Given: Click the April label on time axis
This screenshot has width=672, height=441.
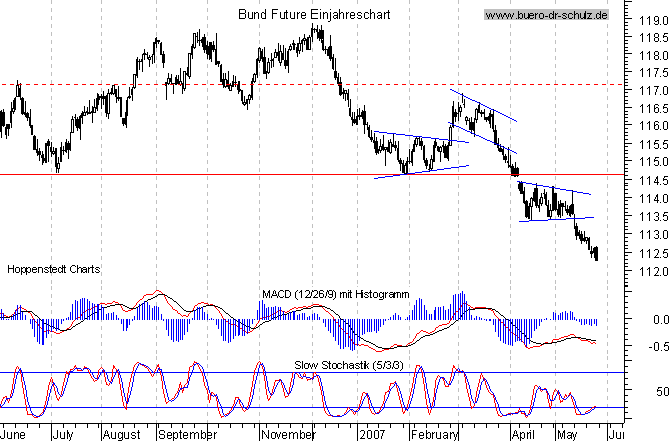Looking at the screenshot, I should pyautogui.click(x=520, y=436).
